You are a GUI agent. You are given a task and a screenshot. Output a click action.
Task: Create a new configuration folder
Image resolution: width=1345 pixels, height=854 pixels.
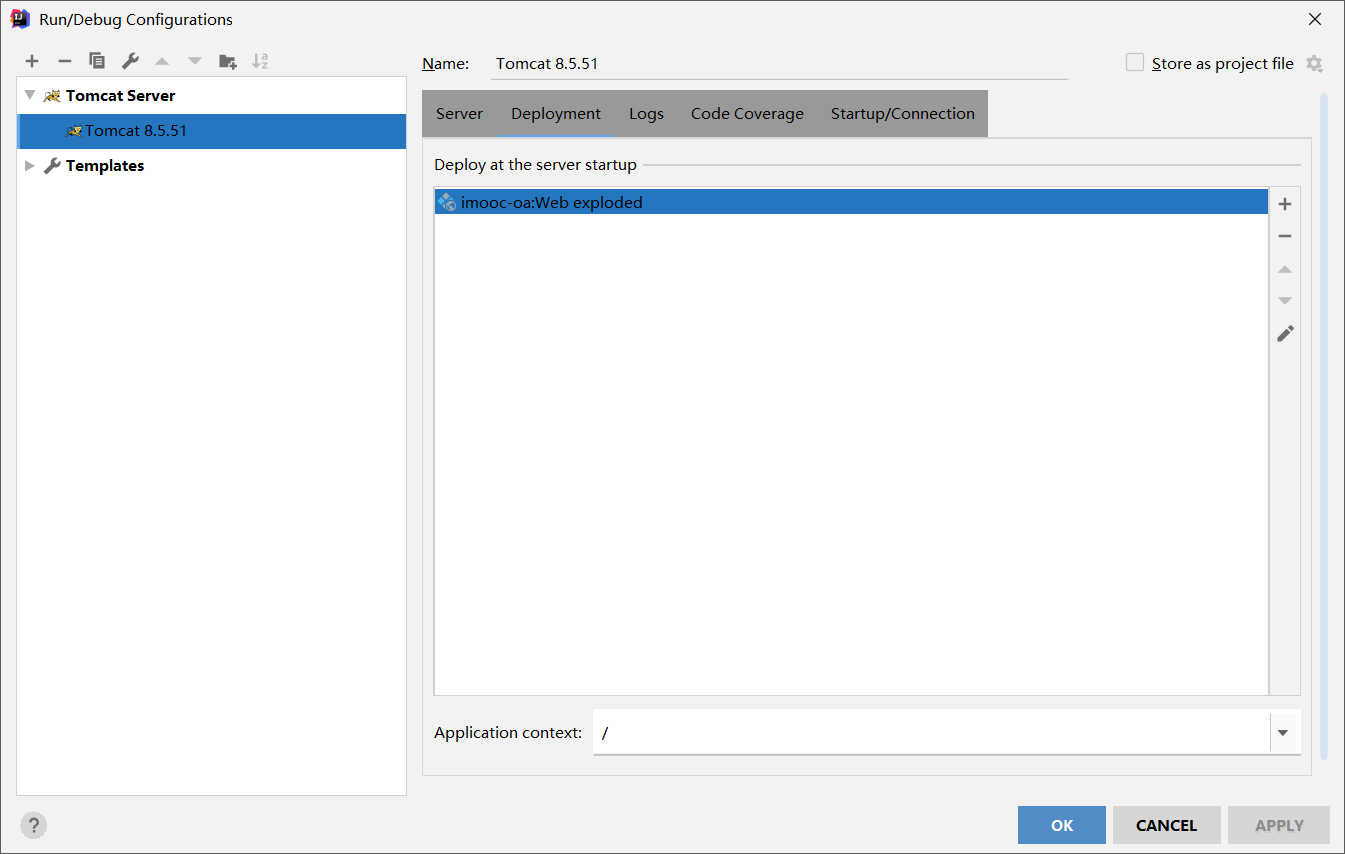228,61
